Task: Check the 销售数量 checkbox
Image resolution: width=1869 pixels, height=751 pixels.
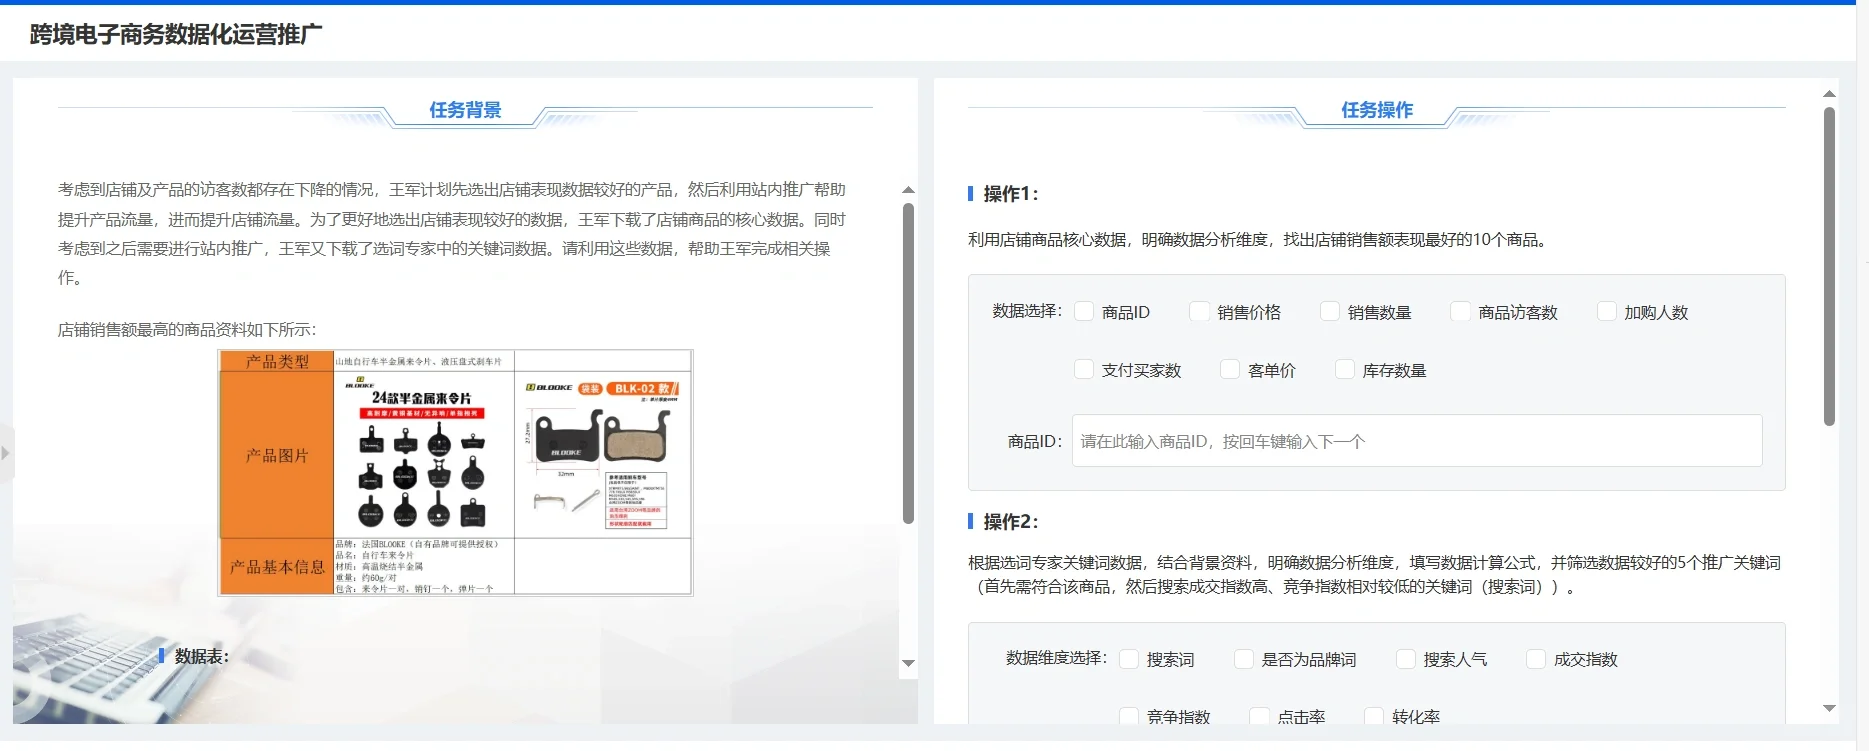Action: 1330,311
